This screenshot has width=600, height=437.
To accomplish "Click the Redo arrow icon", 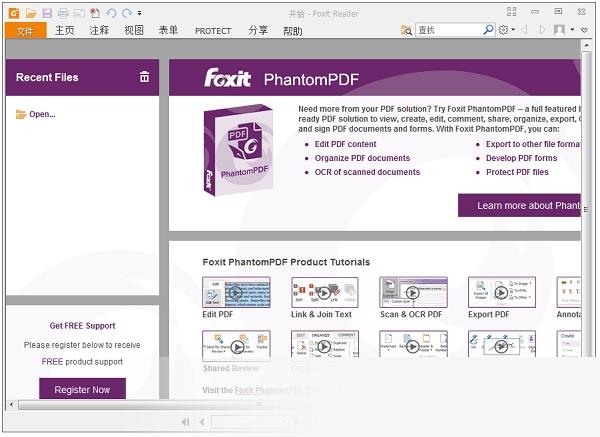I will 127,13.
